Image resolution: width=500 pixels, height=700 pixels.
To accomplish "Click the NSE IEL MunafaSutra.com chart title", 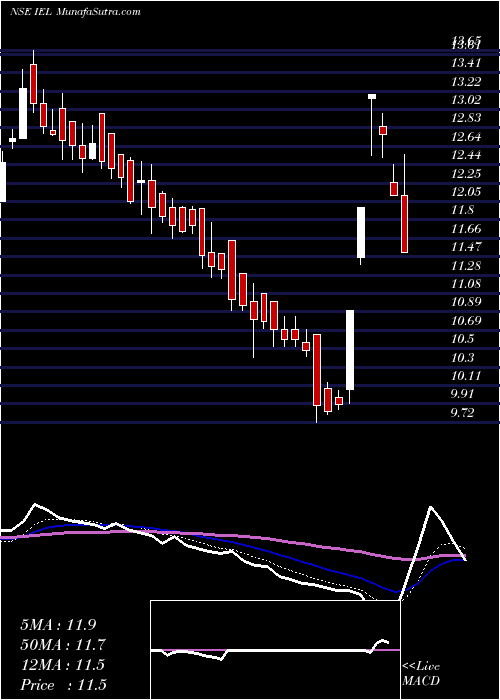I will 75,12.
